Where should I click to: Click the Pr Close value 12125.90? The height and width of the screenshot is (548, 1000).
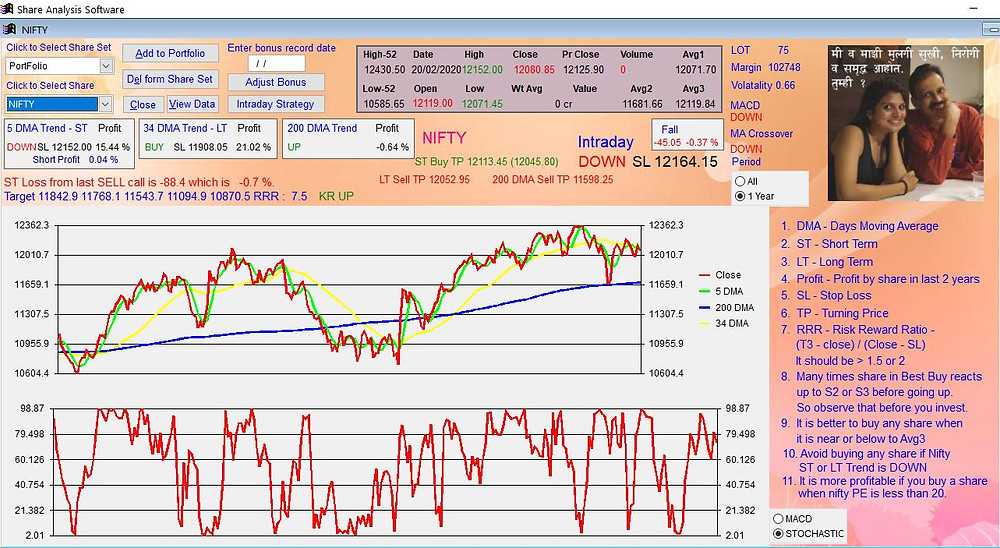click(583, 70)
